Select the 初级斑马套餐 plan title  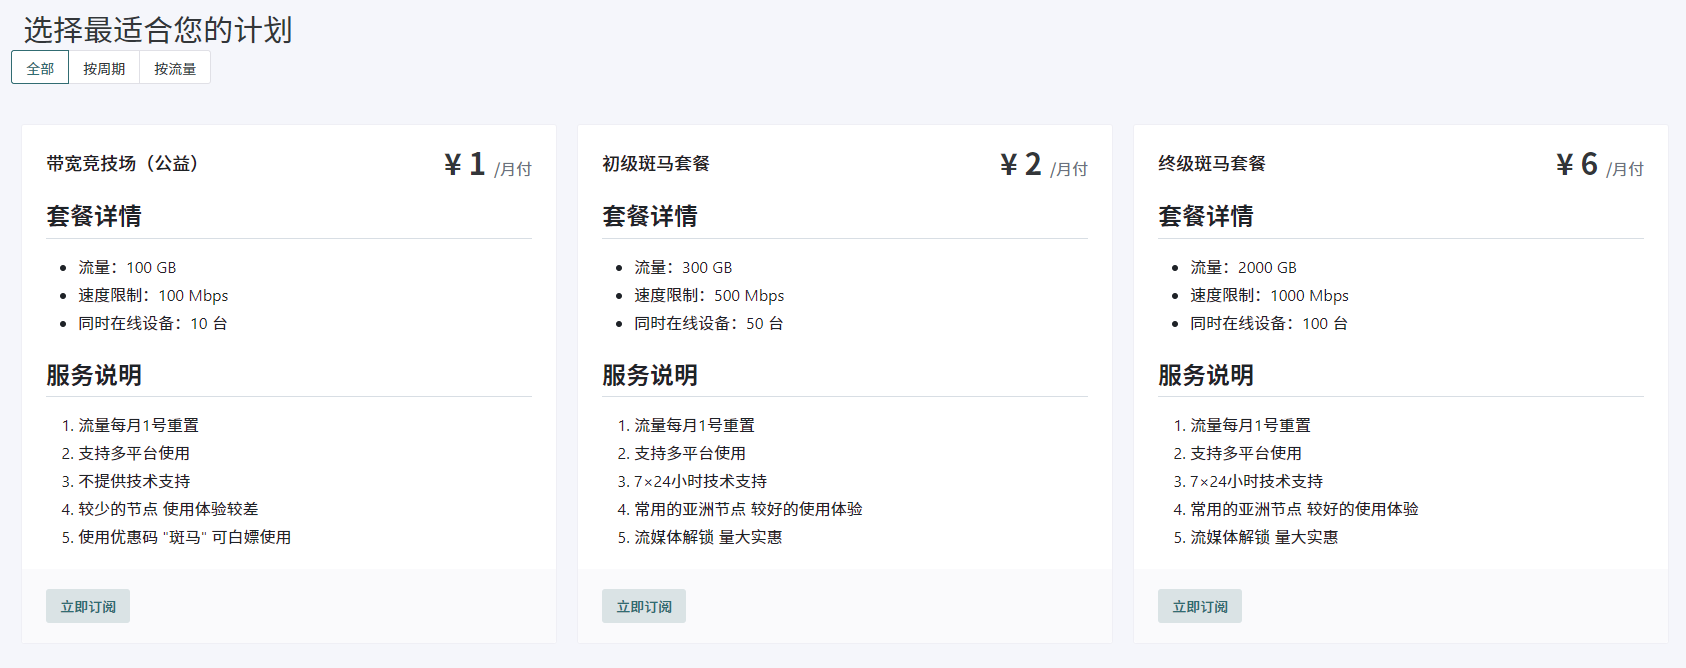pos(656,163)
